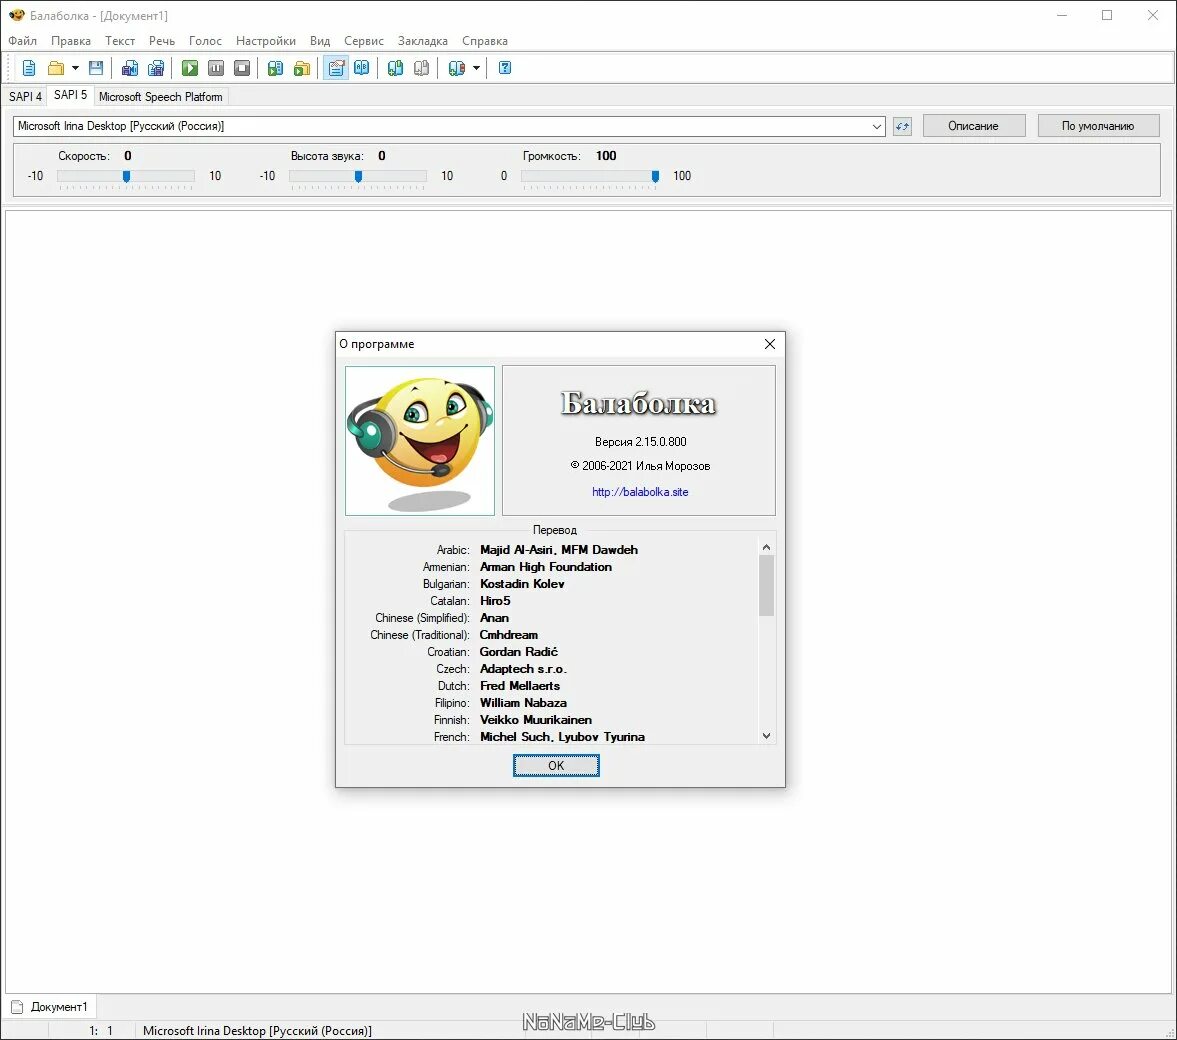Open the Справка menu
Viewport: 1177px width, 1040px height.
pyautogui.click(x=485, y=41)
